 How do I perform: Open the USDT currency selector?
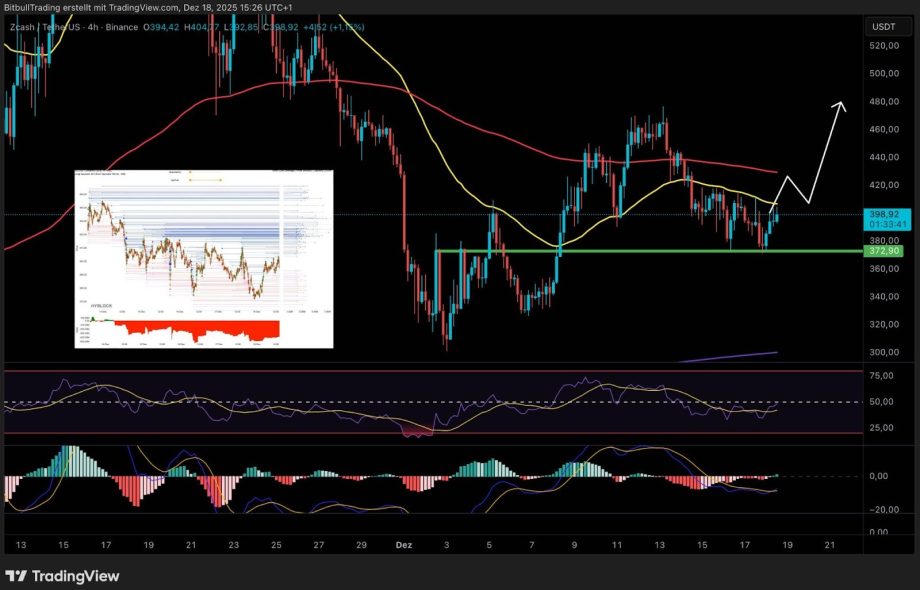(883, 27)
